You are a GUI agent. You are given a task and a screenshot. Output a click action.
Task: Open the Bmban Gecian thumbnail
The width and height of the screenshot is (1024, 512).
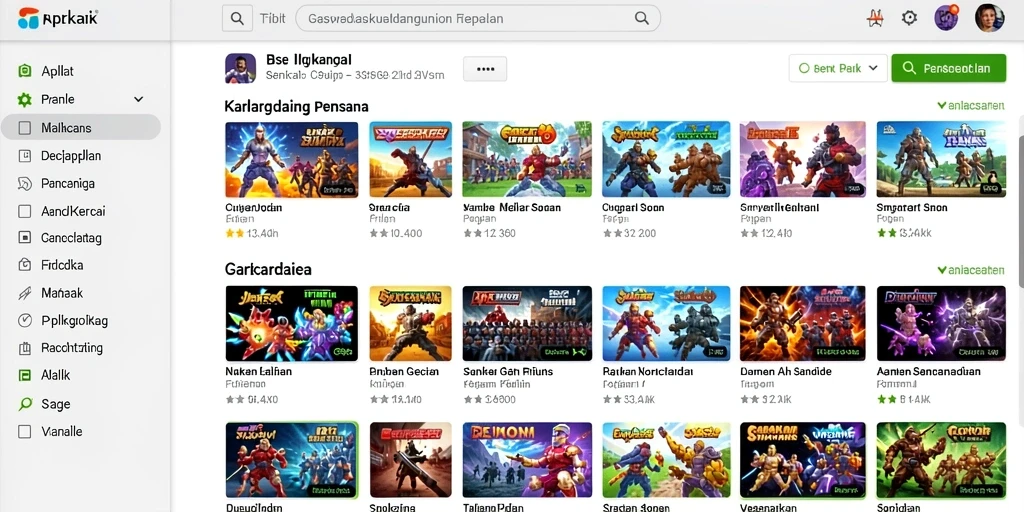pos(411,324)
